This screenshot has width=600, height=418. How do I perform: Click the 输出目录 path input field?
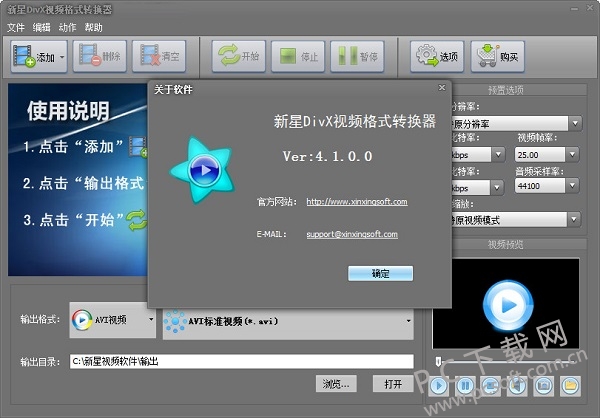(241, 361)
